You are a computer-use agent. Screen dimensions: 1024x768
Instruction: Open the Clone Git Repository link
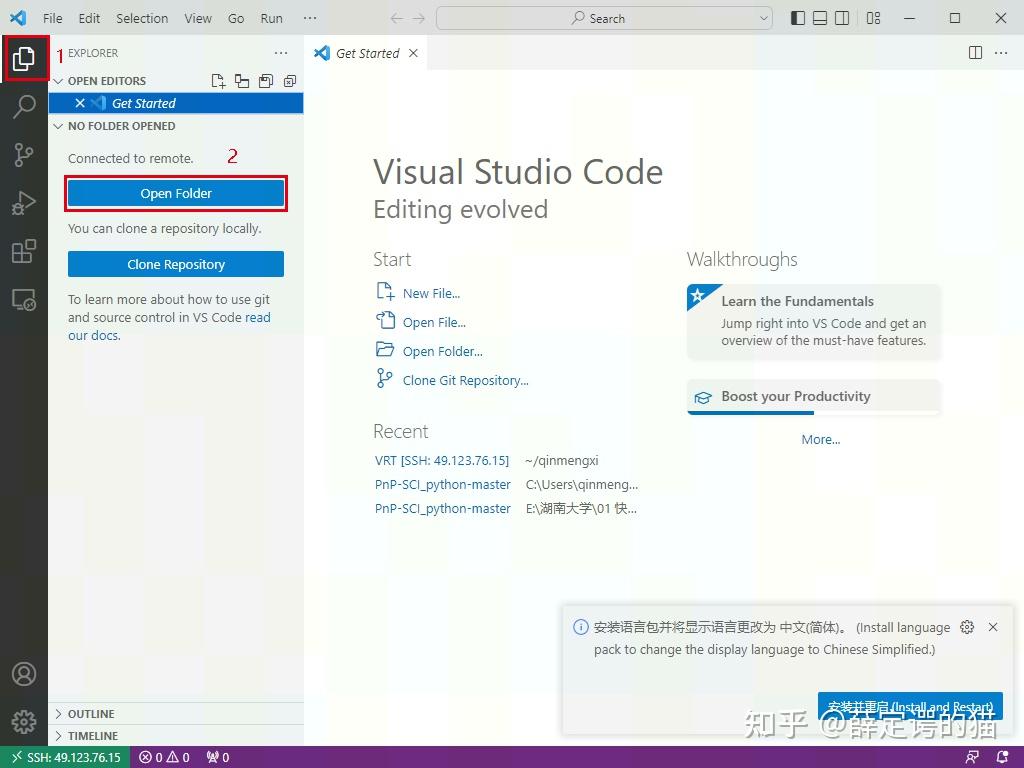point(466,380)
